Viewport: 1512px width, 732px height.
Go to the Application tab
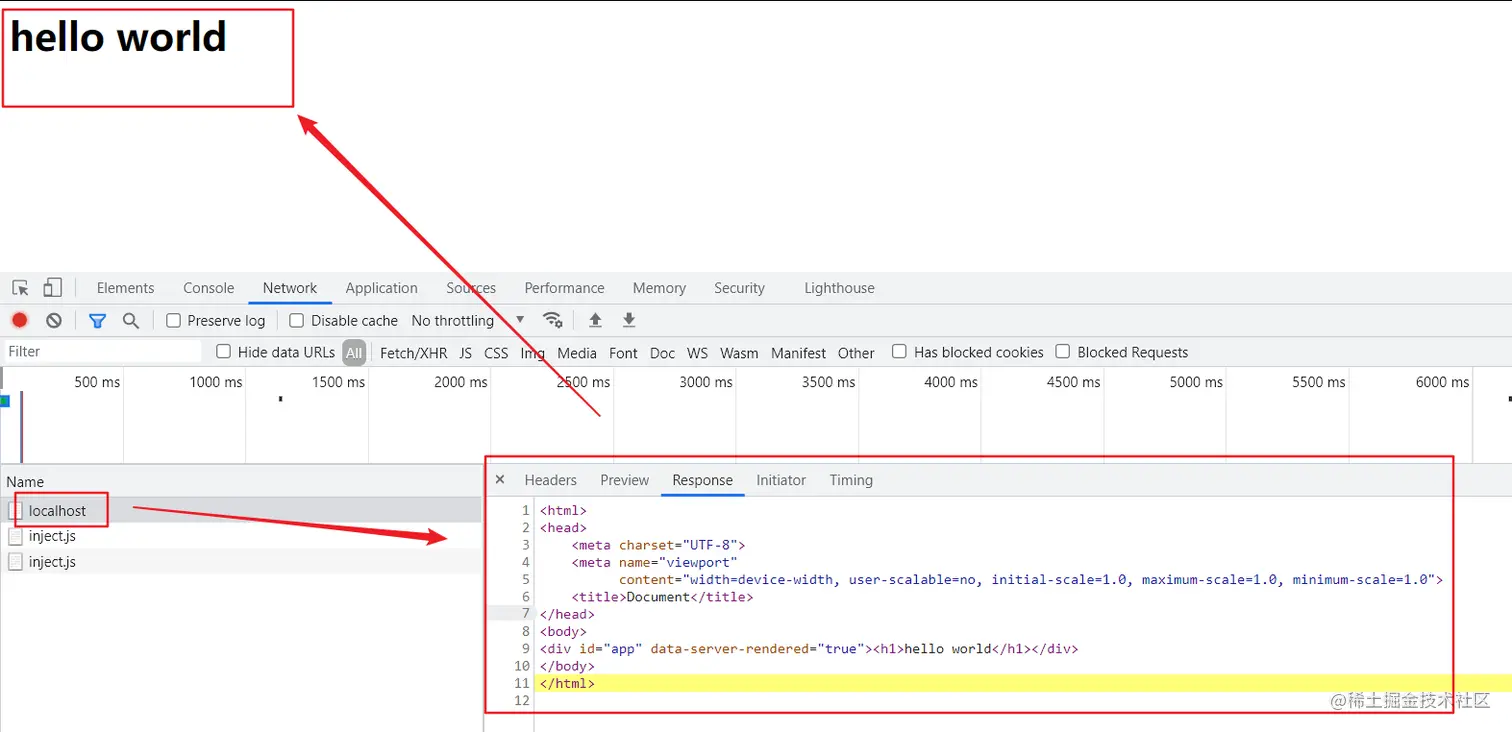(x=382, y=288)
